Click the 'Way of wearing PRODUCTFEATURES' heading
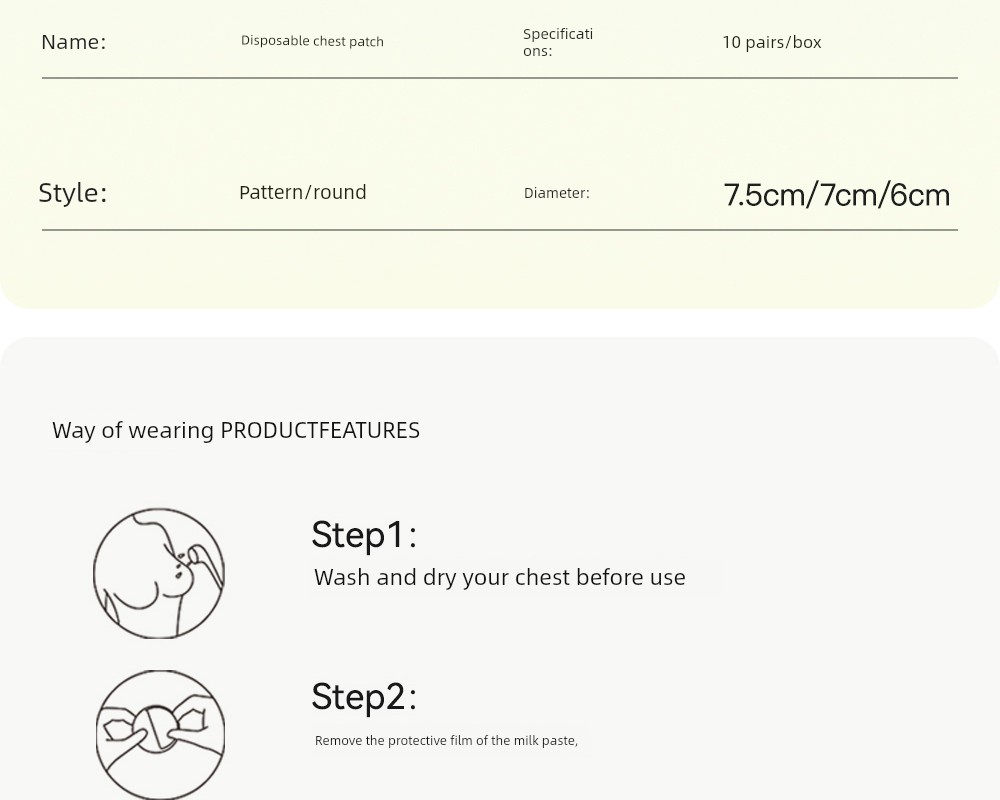Screen dimensions: 1000x800 point(236,430)
